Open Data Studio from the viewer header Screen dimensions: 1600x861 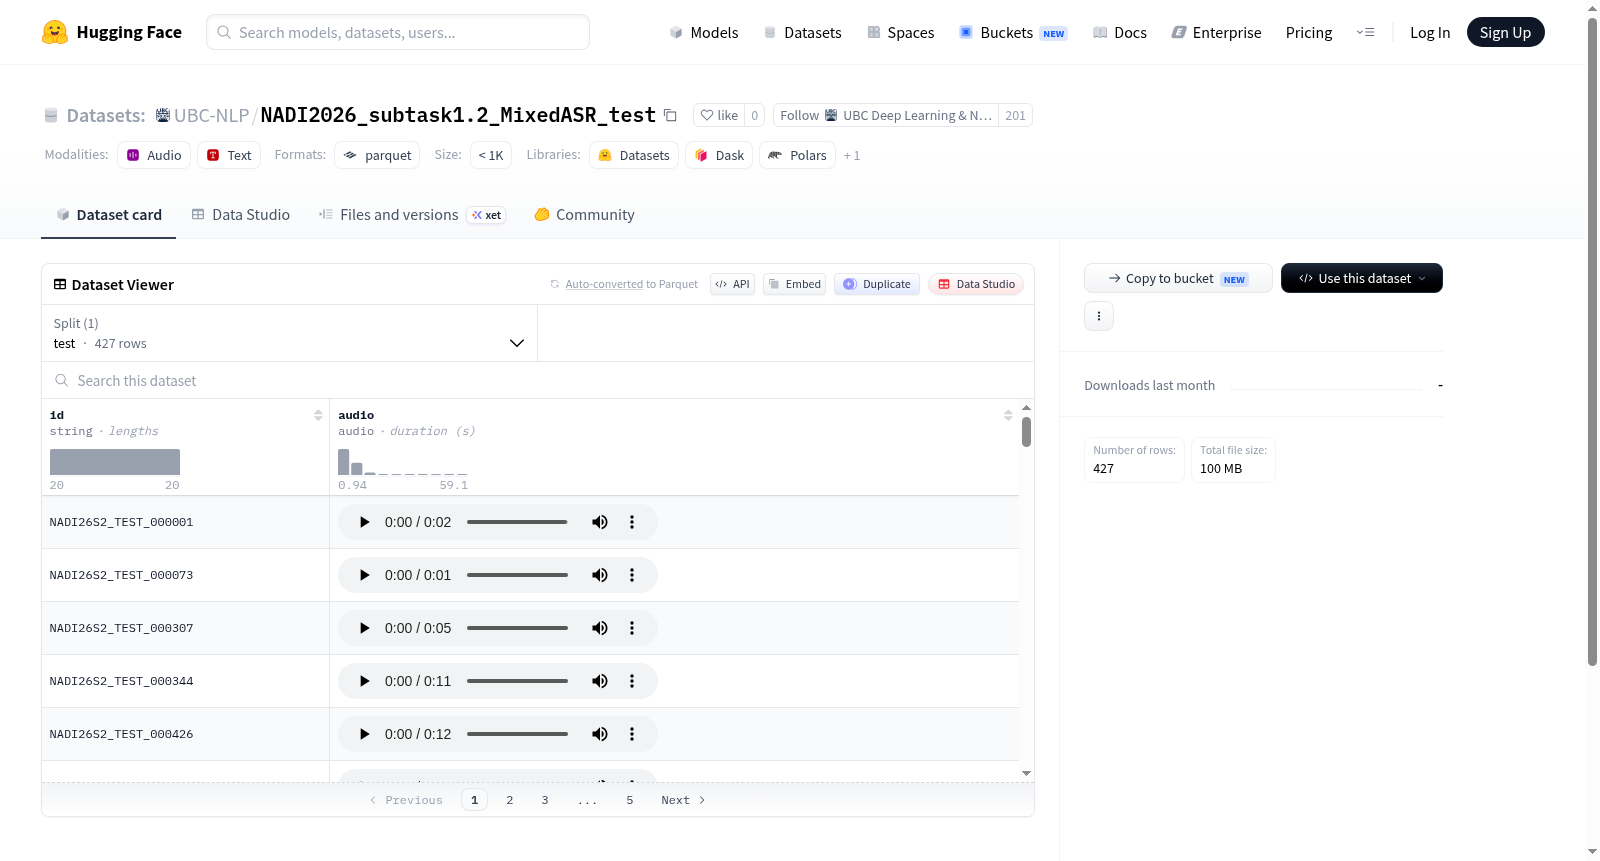pyautogui.click(x=976, y=284)
